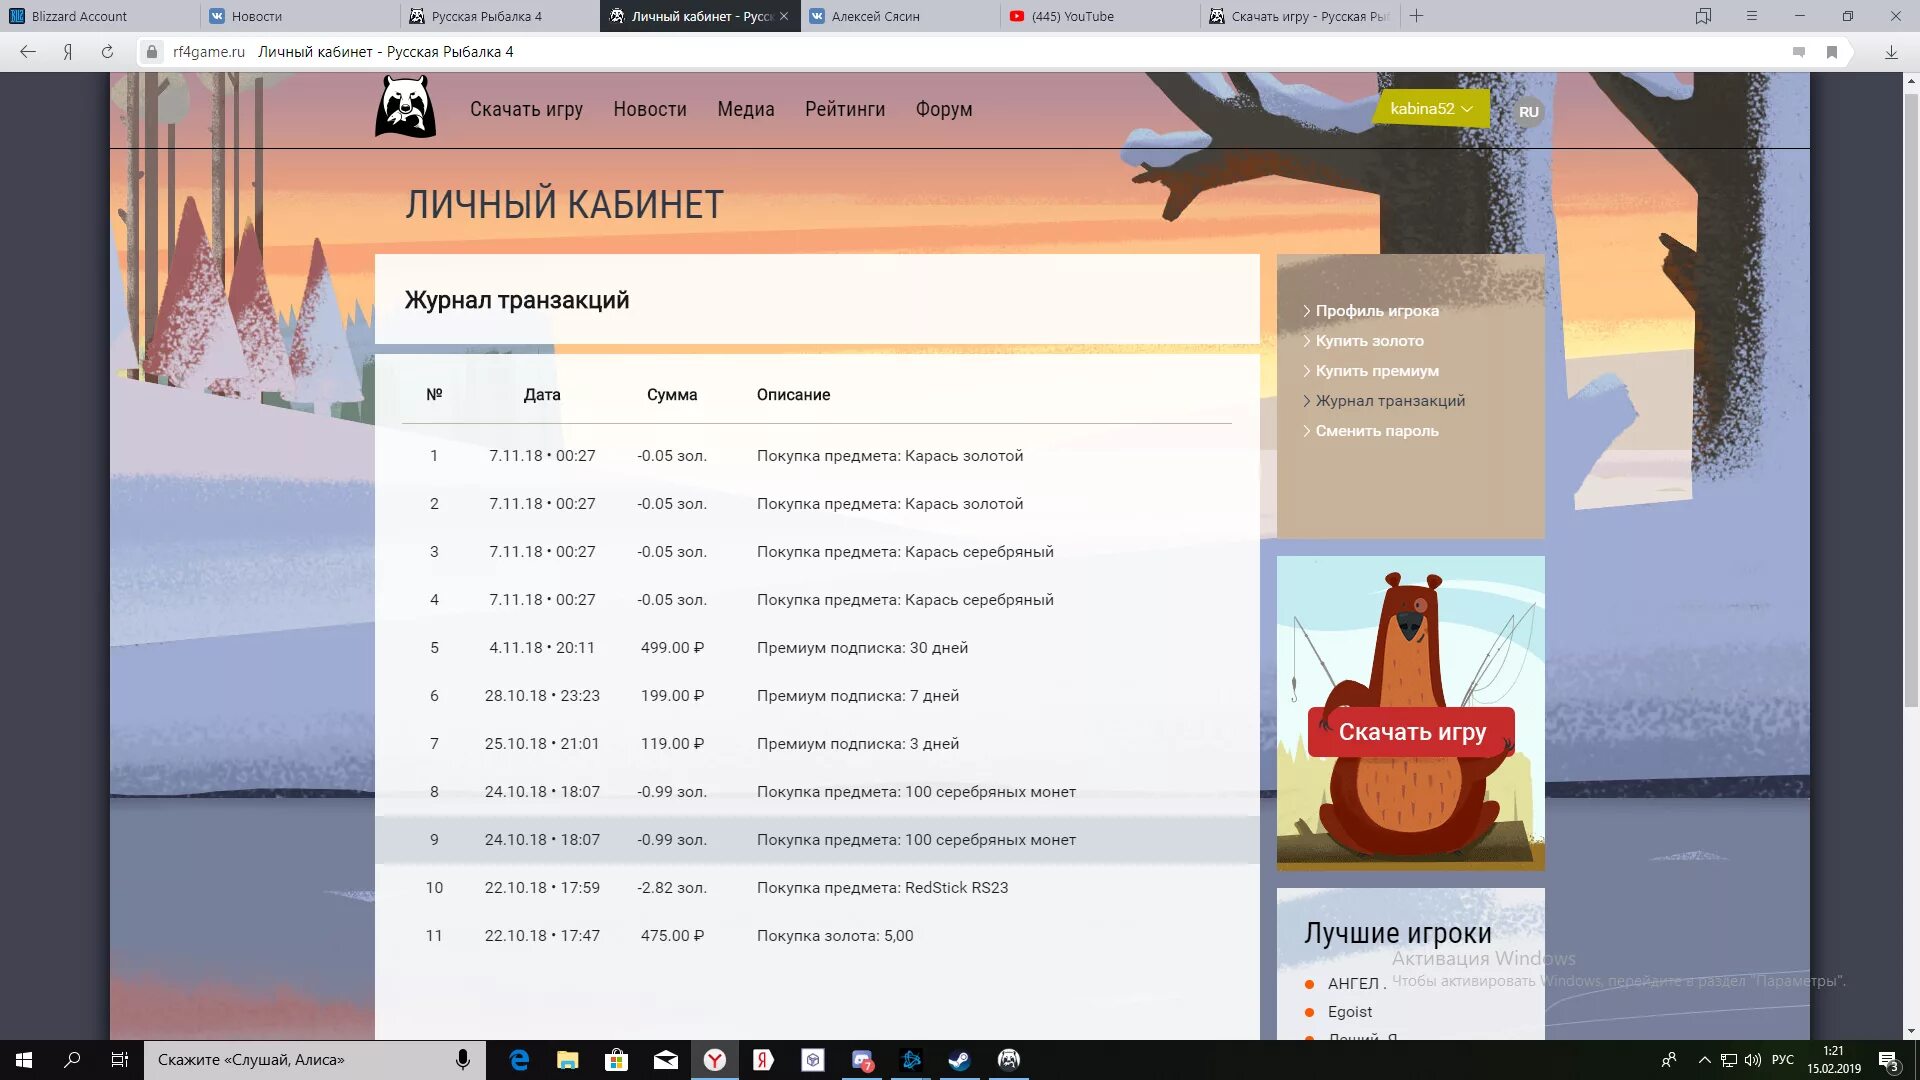Click the Alice voice microphone icon
The height and width of the screenshot is (1080, 1920).
[x=463, y=1060]
